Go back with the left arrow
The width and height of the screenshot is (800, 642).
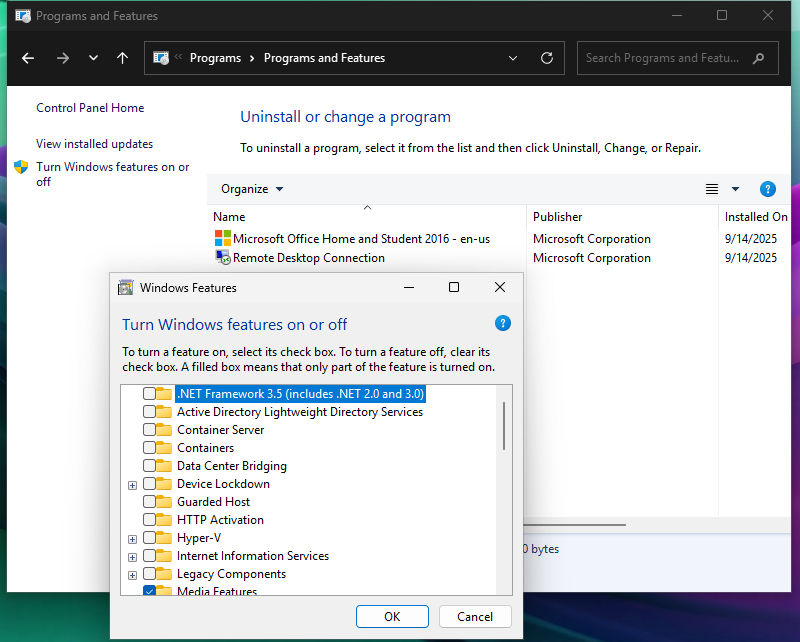tap(28, 58)
